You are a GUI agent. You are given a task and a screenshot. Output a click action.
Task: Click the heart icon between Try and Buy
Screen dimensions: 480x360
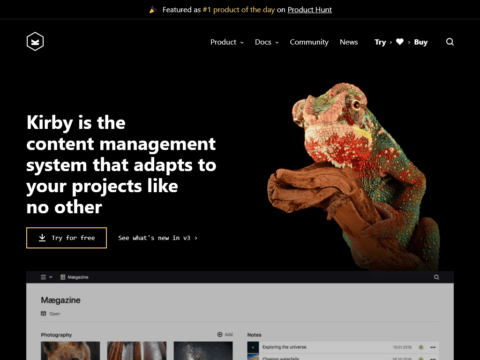[400, 42]
